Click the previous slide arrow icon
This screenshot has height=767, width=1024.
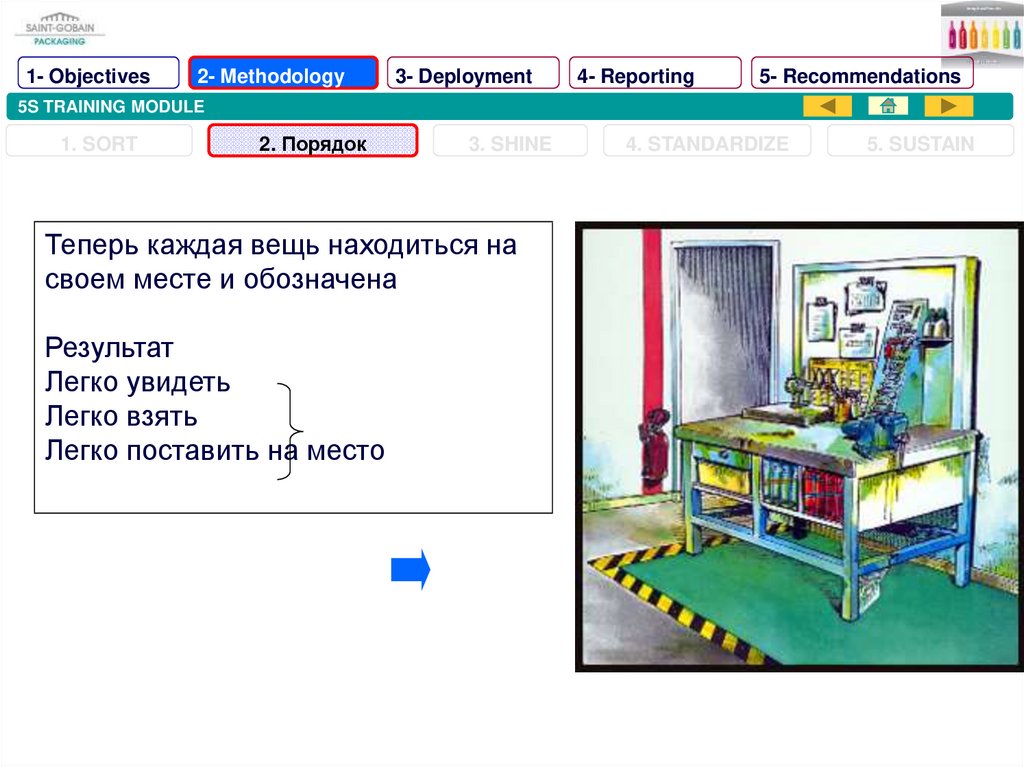point(827,107)
